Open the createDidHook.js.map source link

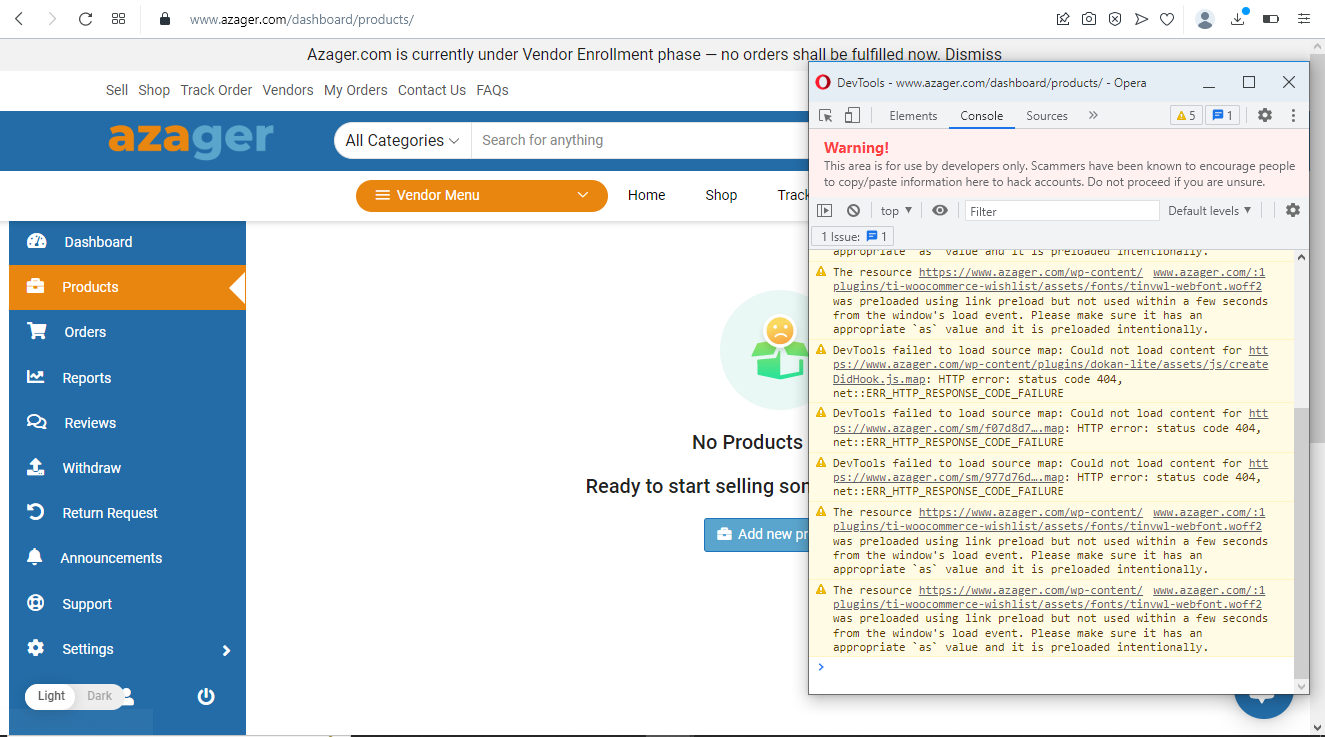1050,365
